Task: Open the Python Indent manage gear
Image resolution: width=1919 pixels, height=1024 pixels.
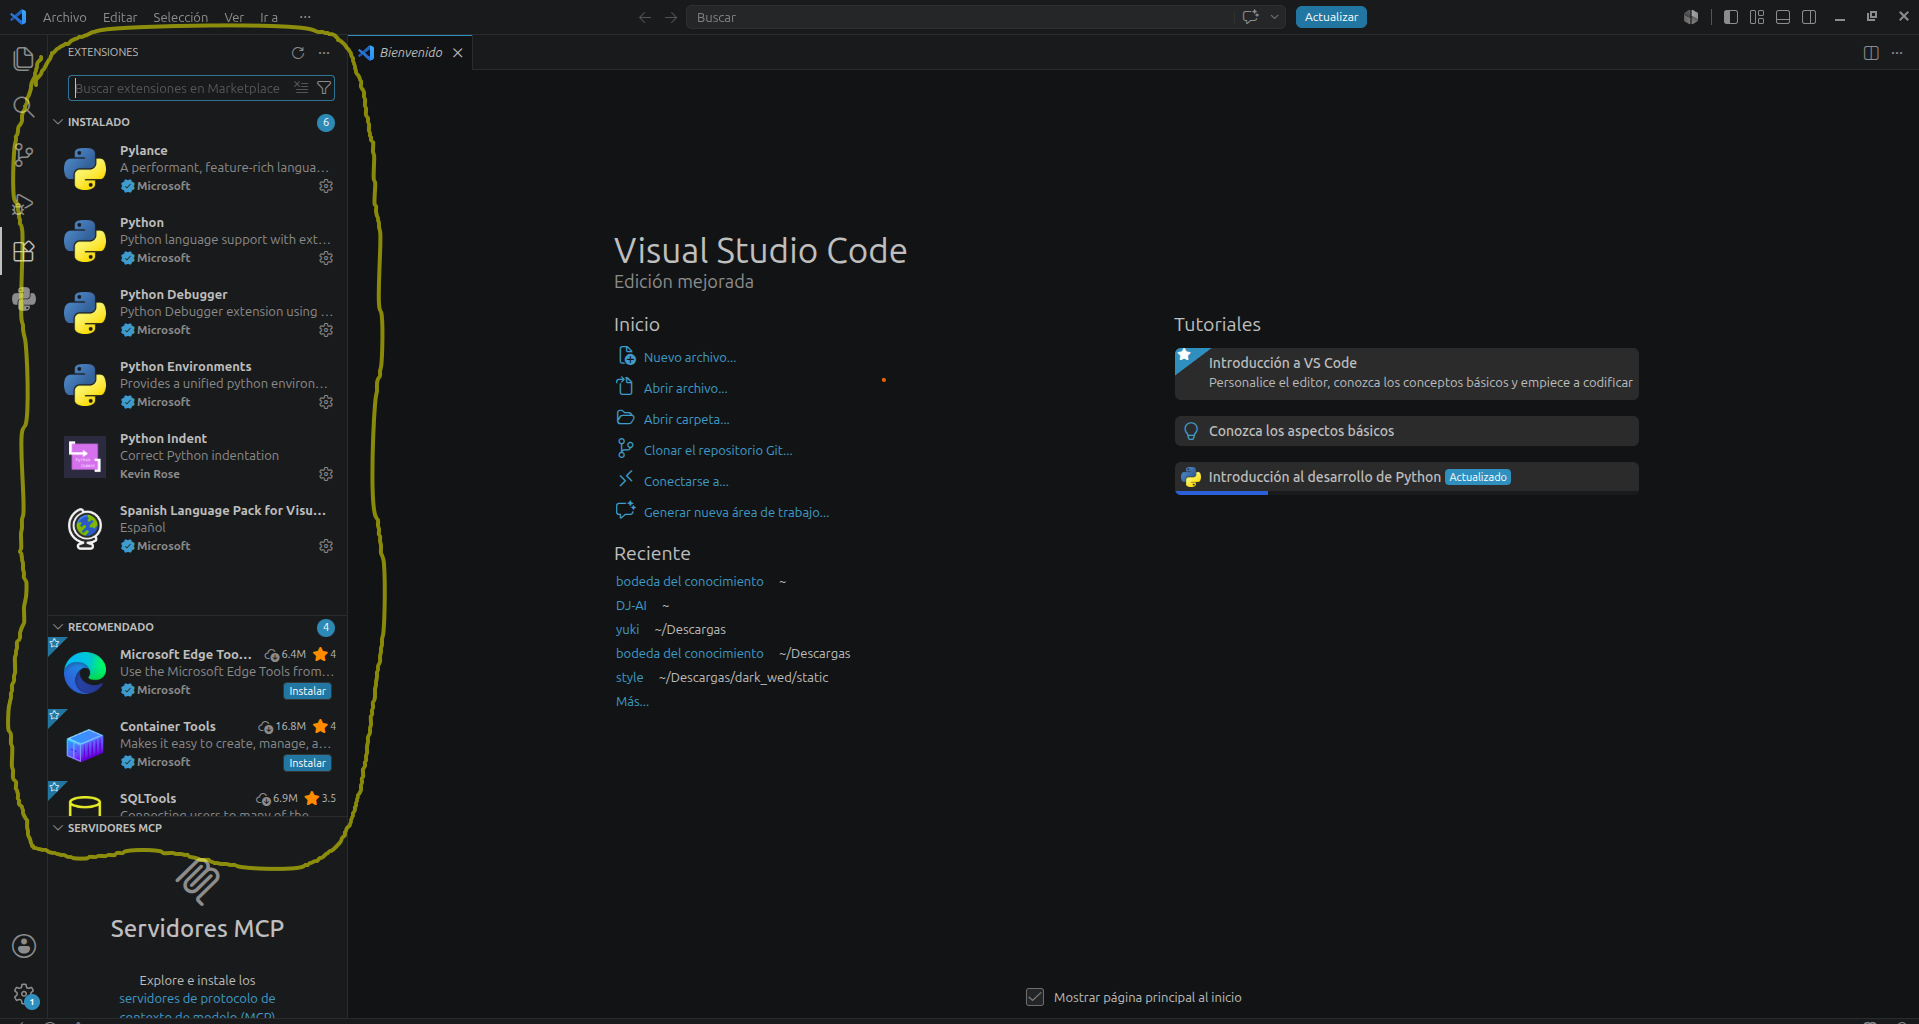Action: tap(326, 474)
